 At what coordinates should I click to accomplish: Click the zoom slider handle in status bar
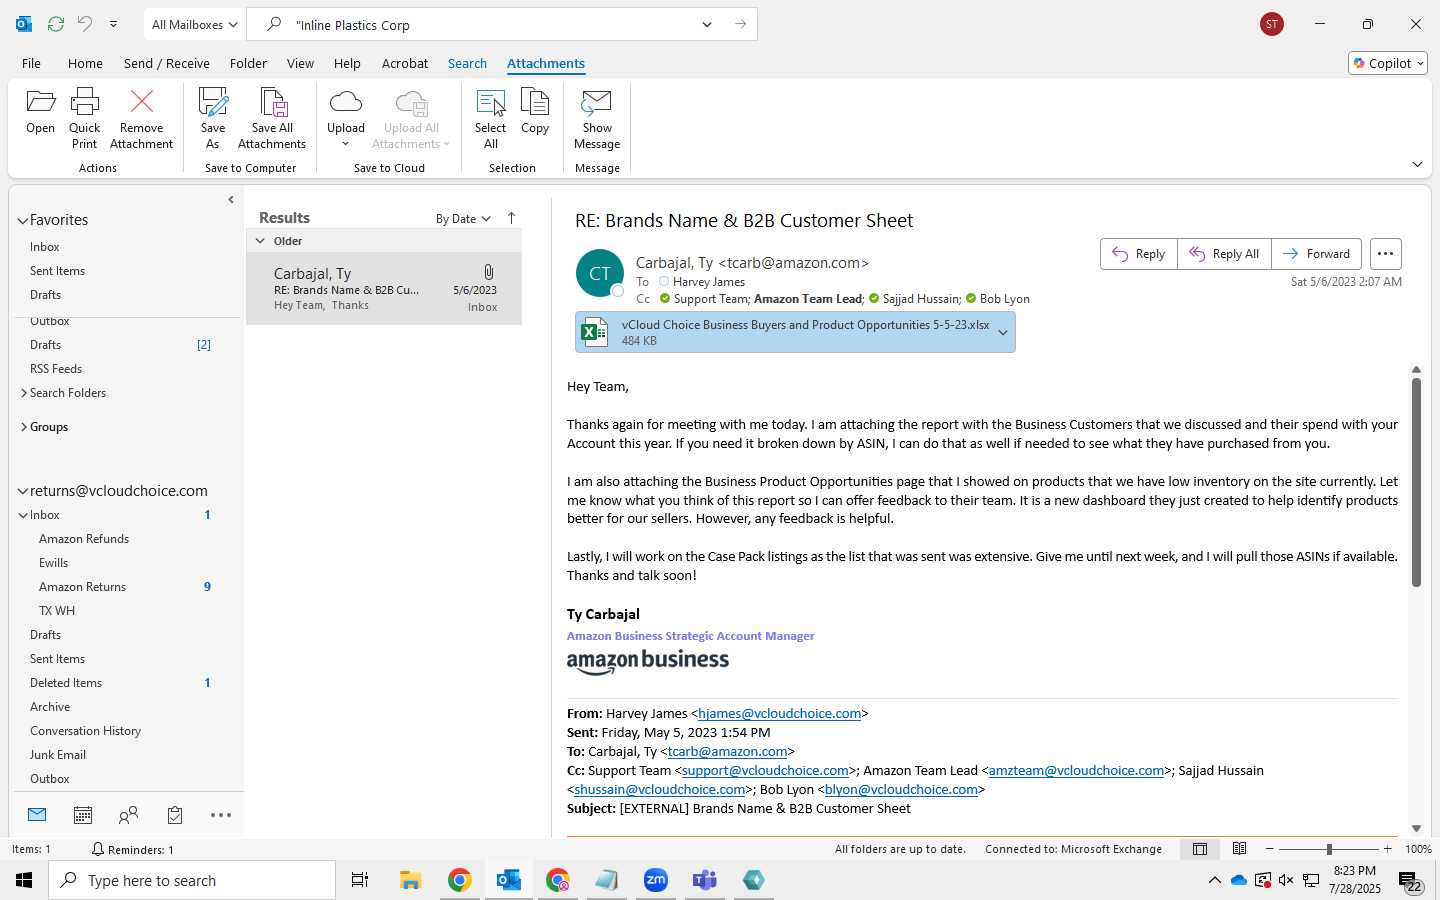click(1329, 849)
